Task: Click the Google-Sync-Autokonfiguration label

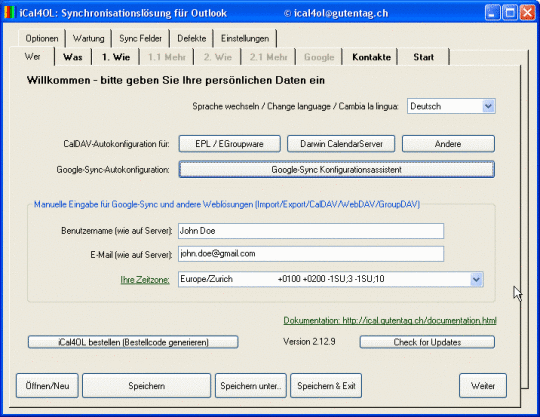Action: 113,170
